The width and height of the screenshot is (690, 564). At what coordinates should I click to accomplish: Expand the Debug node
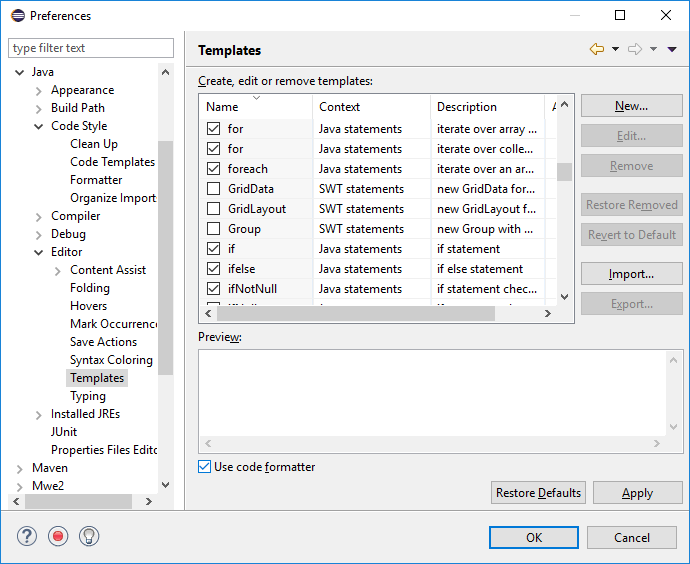39,234
